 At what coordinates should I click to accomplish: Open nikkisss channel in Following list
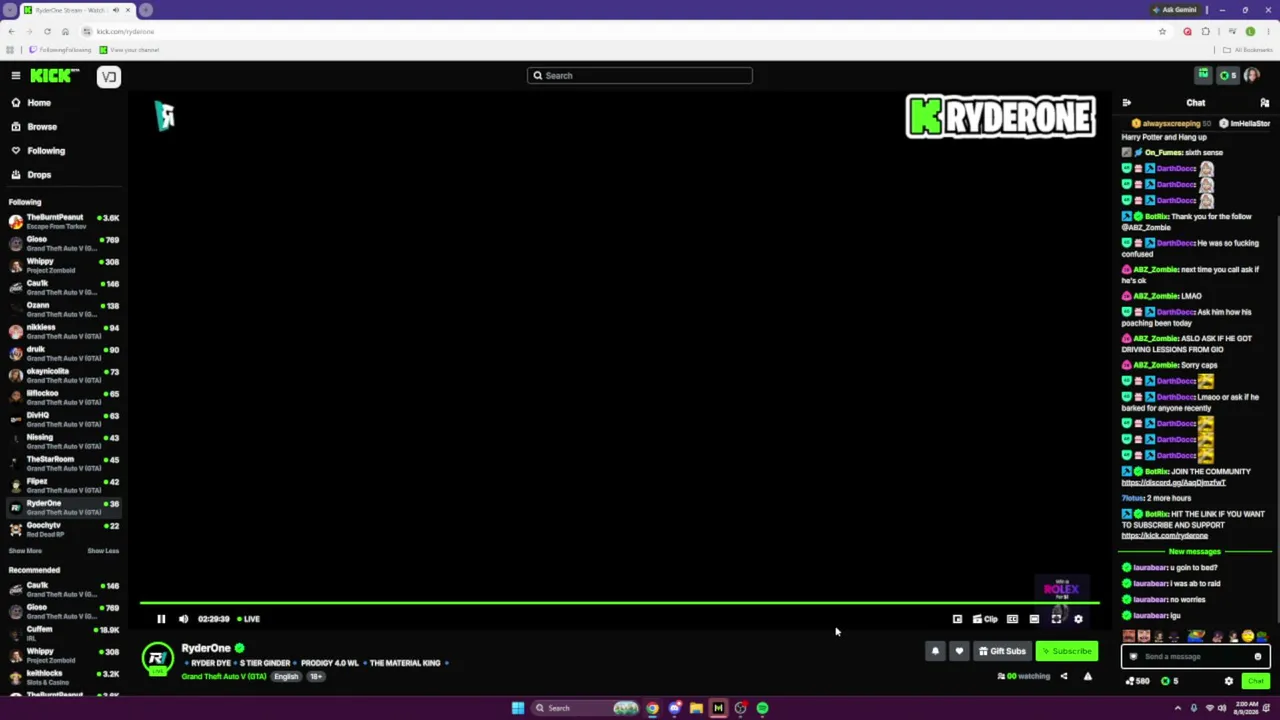click(64, 331)
